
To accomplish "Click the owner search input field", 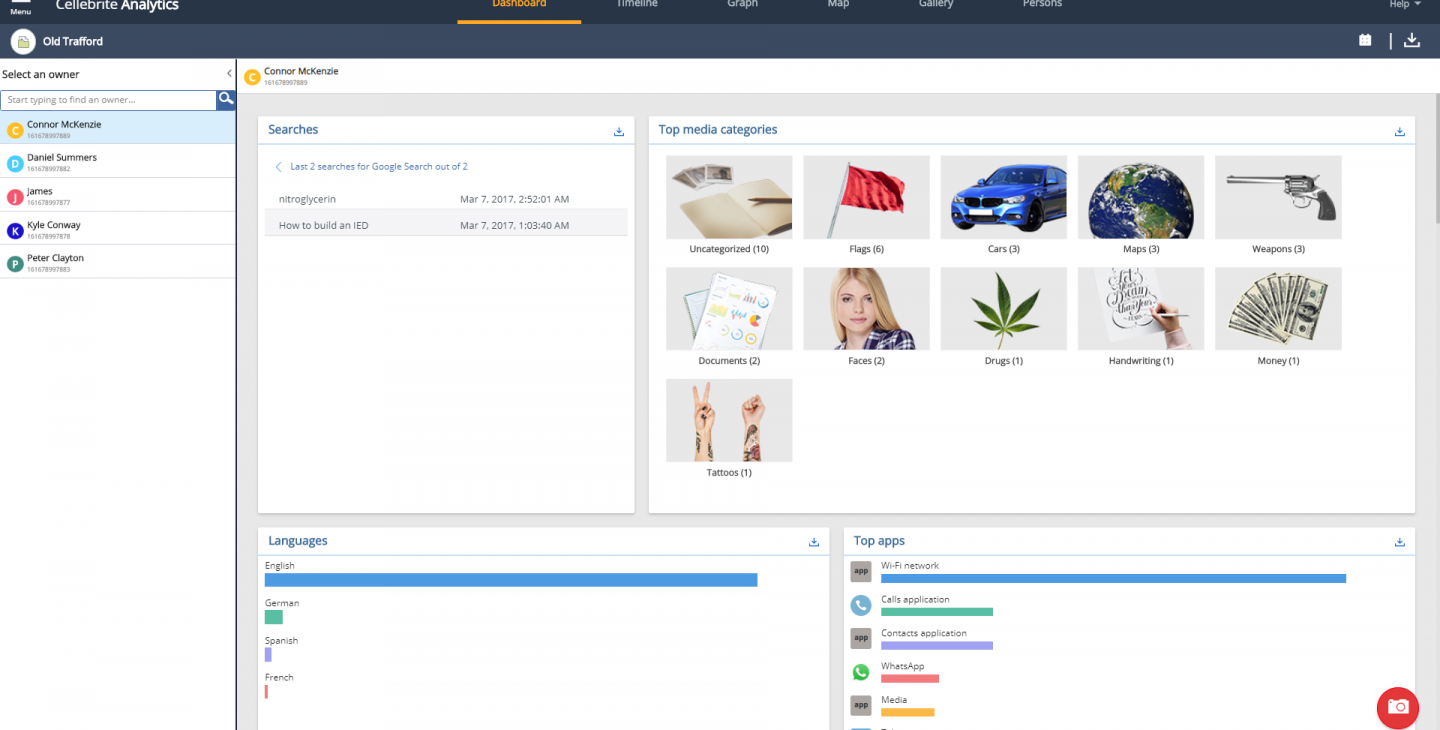I will coord(109,100).
